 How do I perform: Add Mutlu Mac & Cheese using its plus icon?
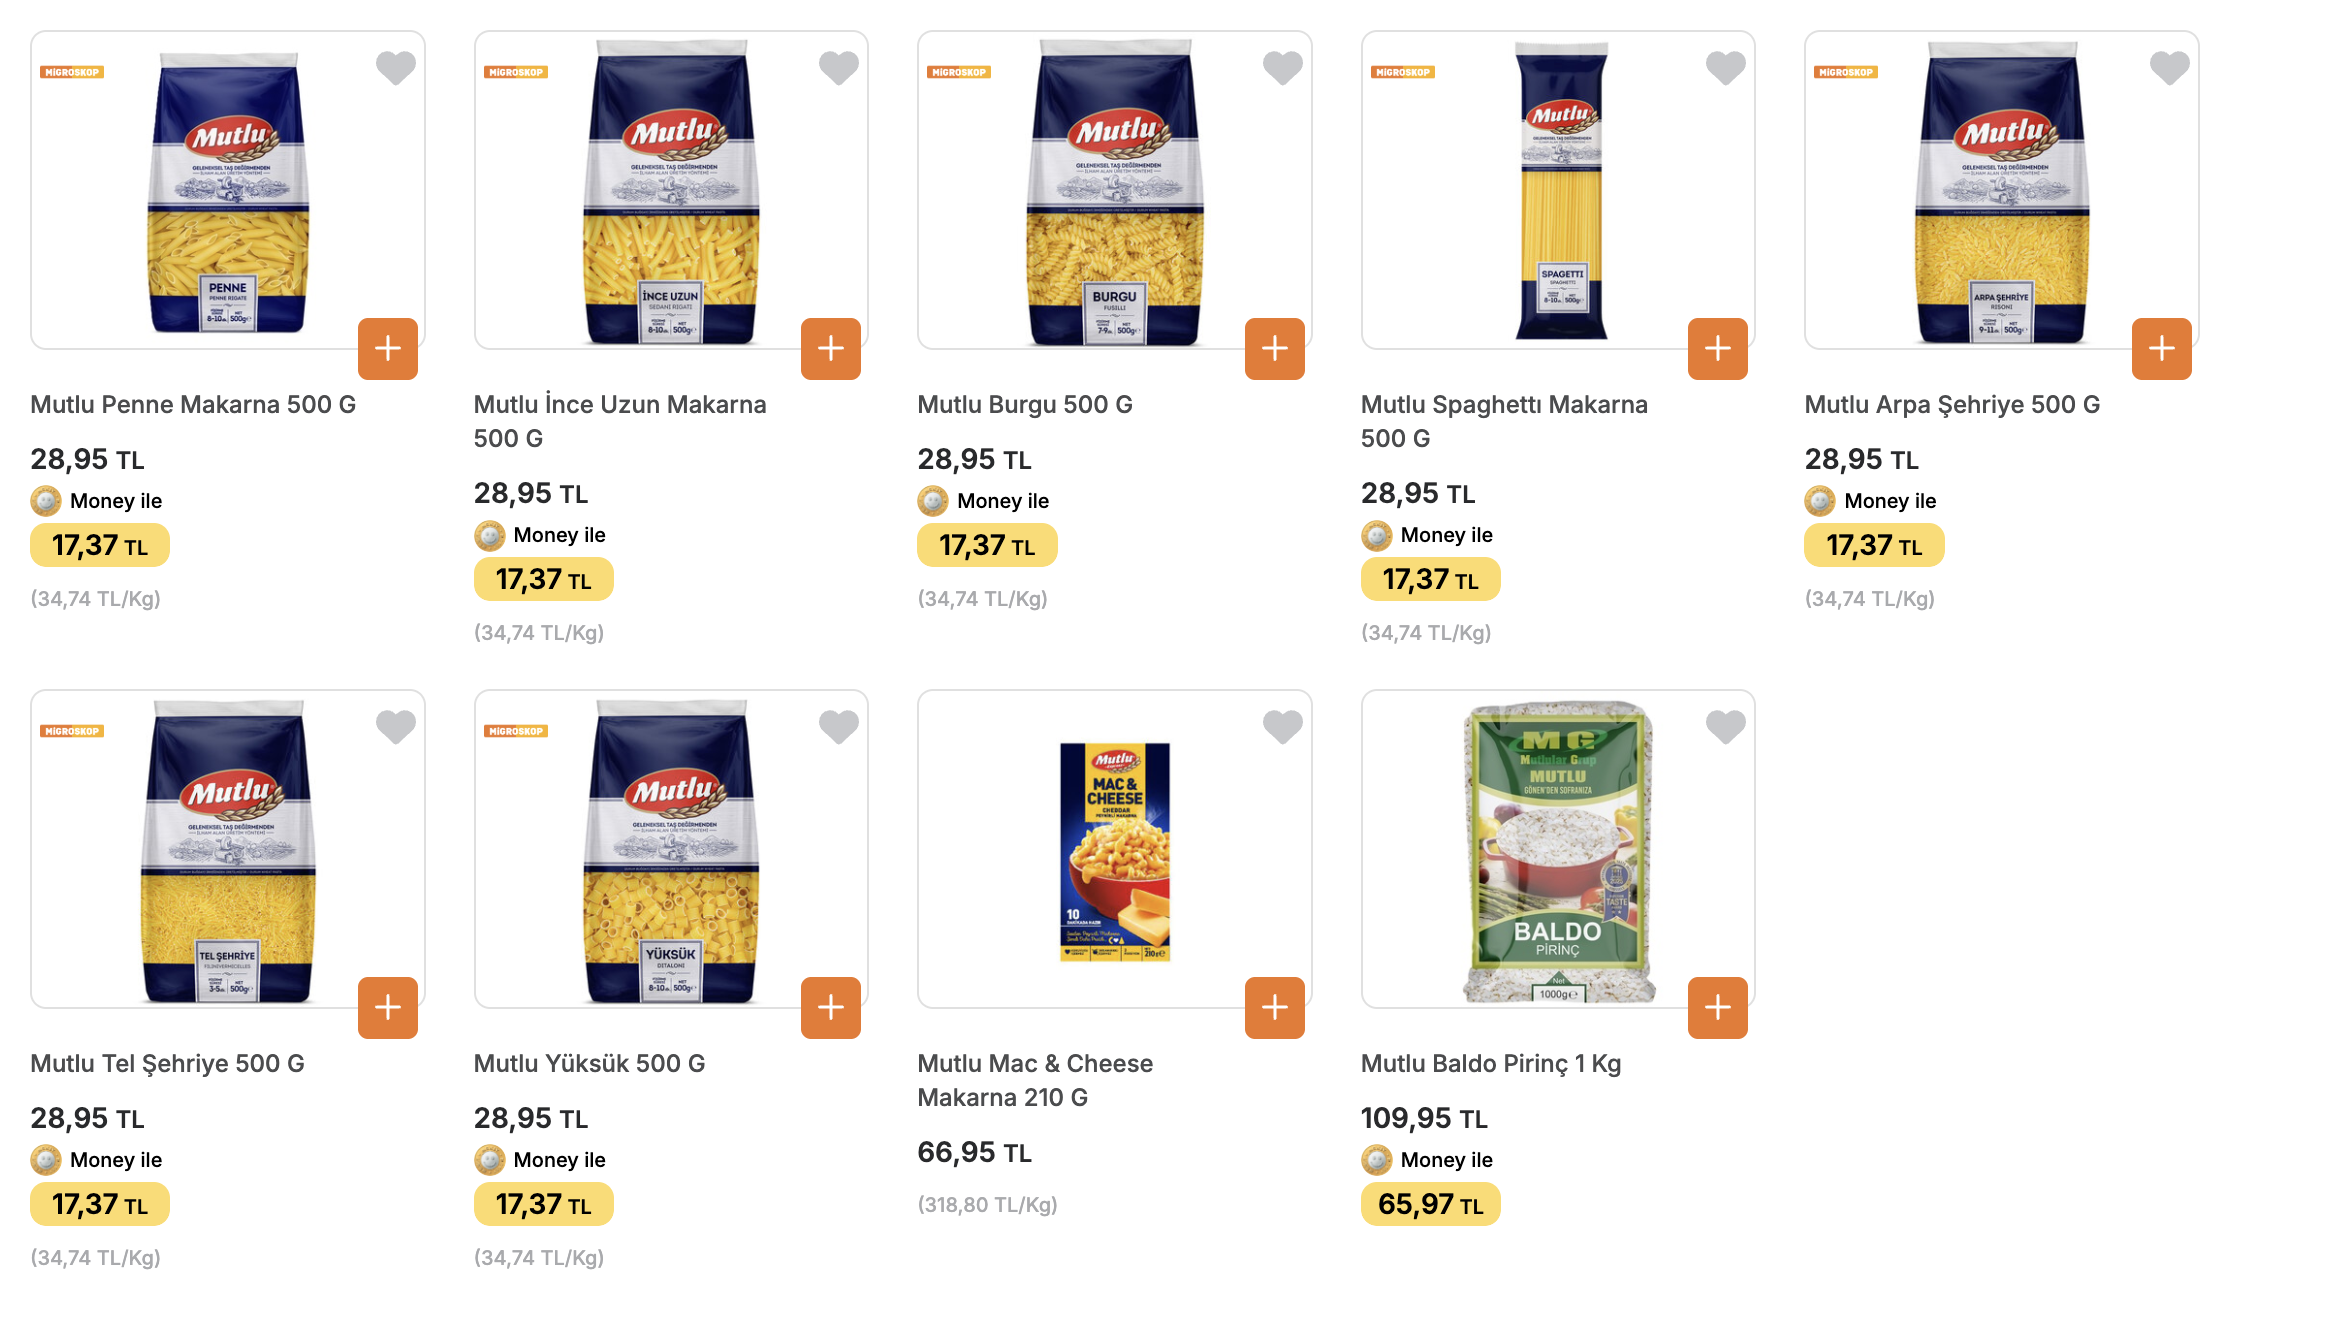(1274, 1008)
